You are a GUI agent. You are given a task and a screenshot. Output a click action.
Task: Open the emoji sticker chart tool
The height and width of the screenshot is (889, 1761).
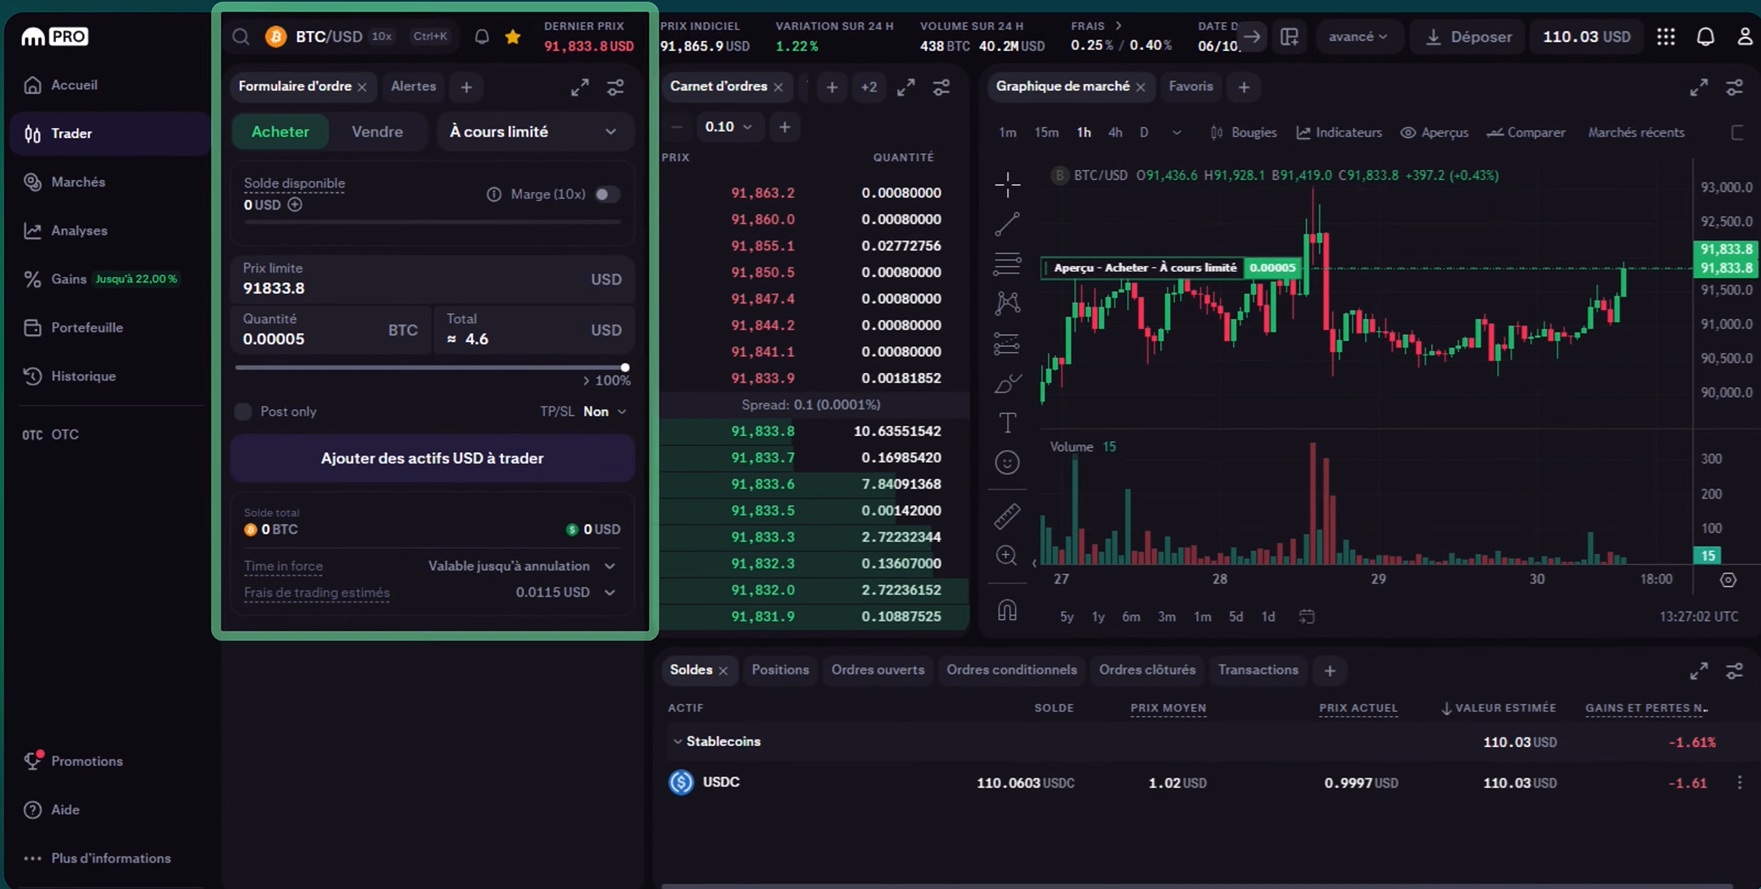pyautogui.click(x=1007, y=462)
